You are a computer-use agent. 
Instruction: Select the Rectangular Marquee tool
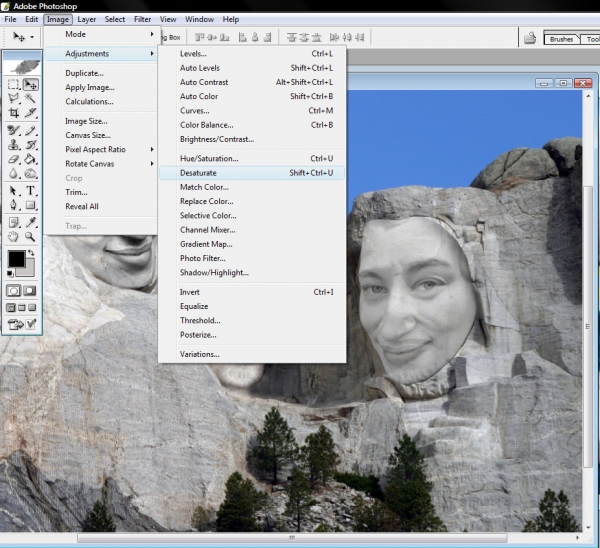[x=14, y=84]
